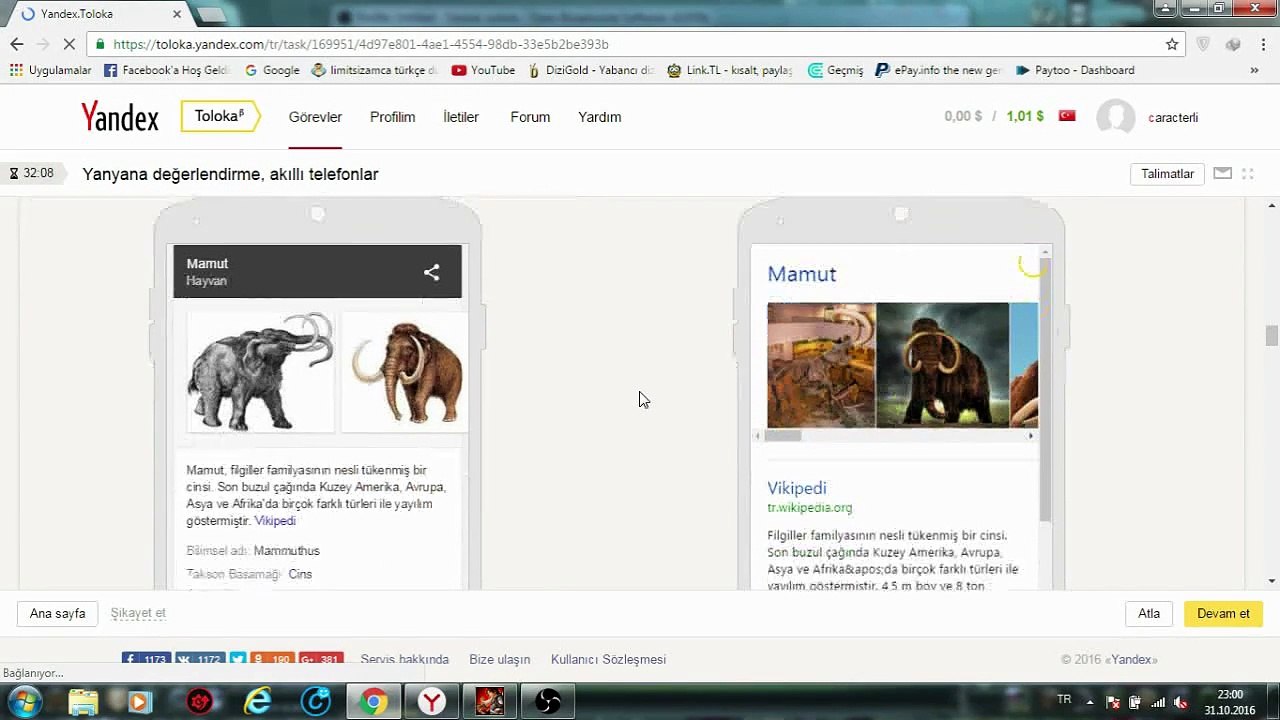Click the Yandex logo
The image size is (1280, 720).
tap(120, 117)
